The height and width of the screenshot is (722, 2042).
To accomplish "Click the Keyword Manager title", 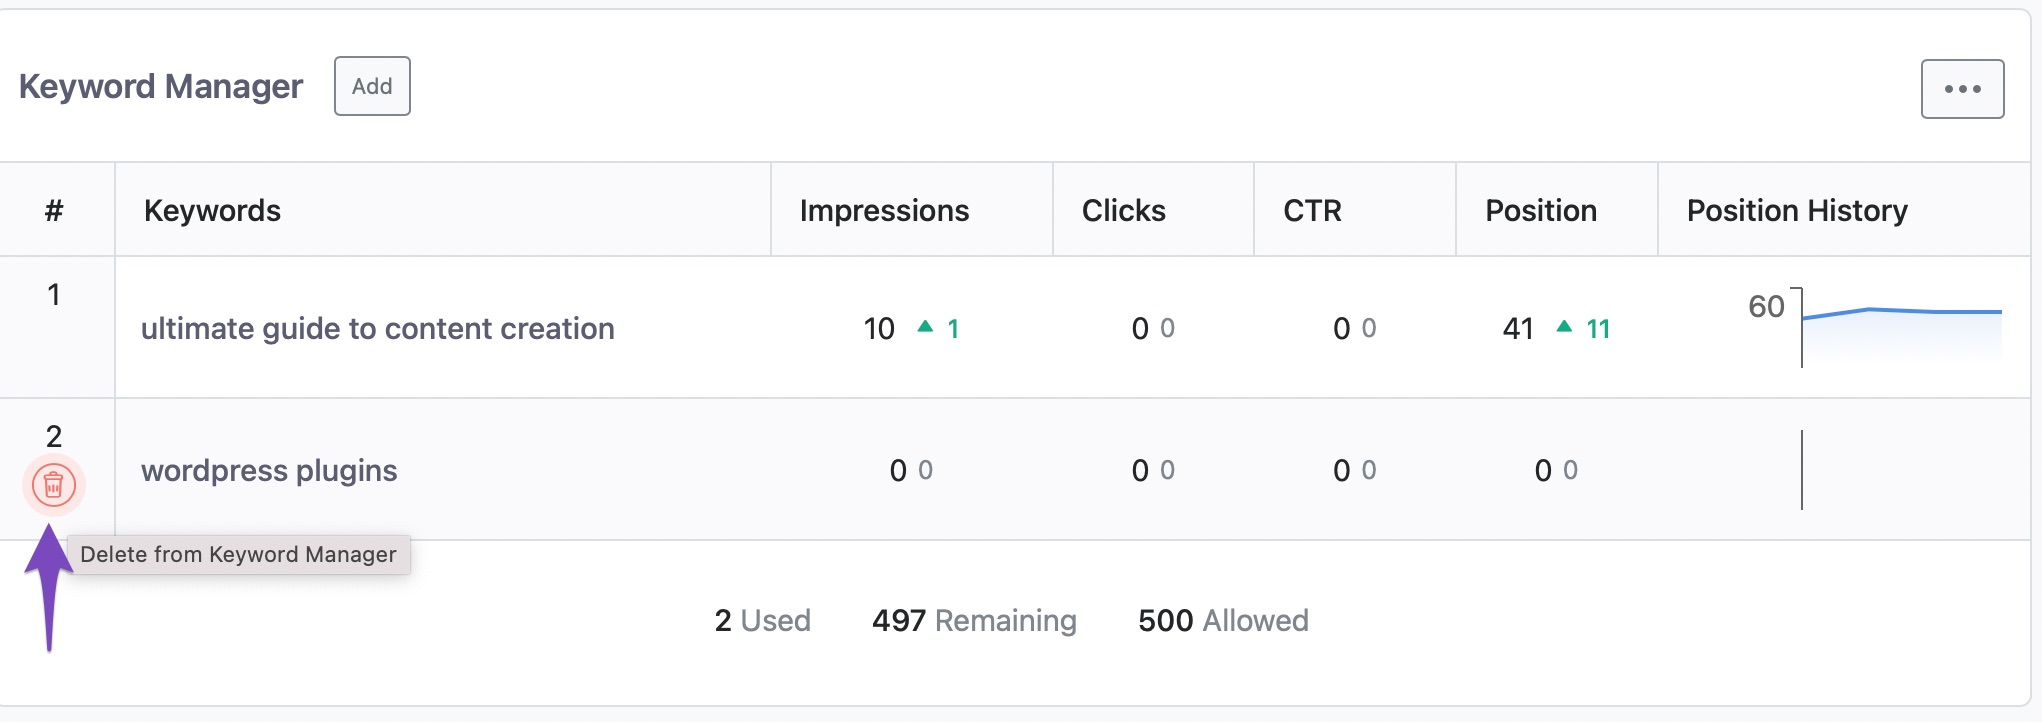I will tap(161, 87).
